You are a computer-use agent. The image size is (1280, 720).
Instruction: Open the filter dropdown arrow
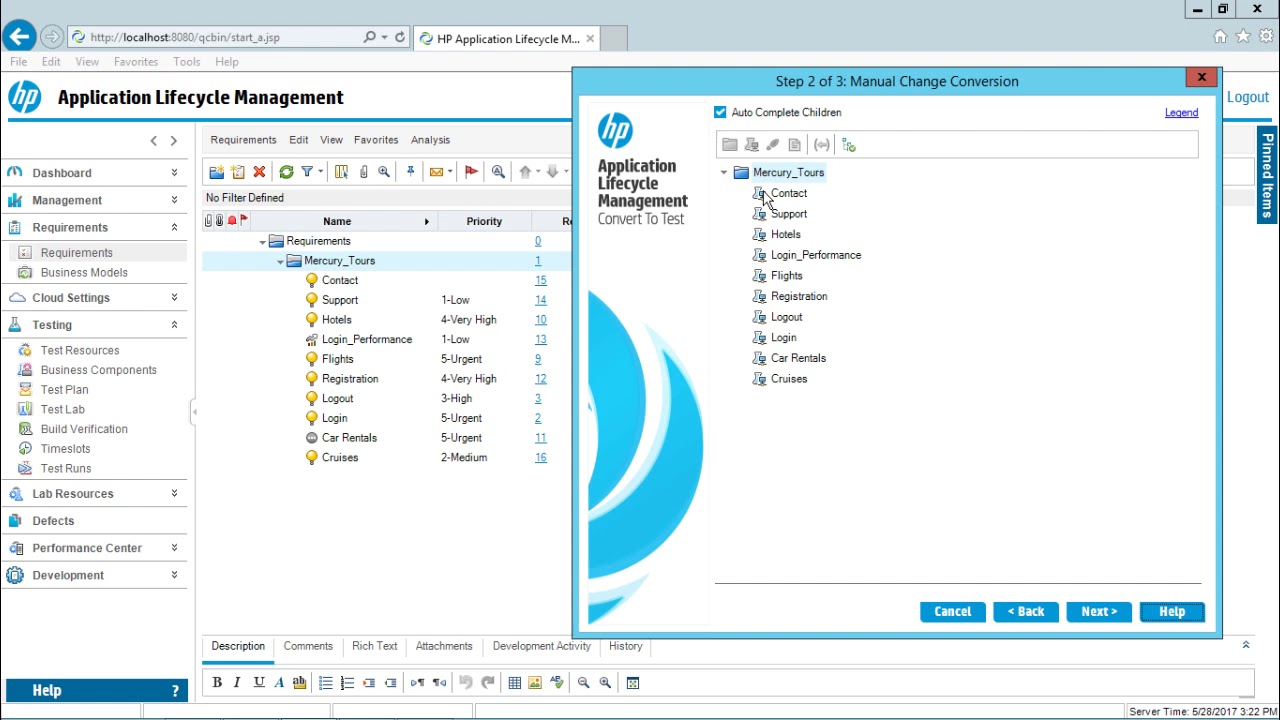(320, 172)
